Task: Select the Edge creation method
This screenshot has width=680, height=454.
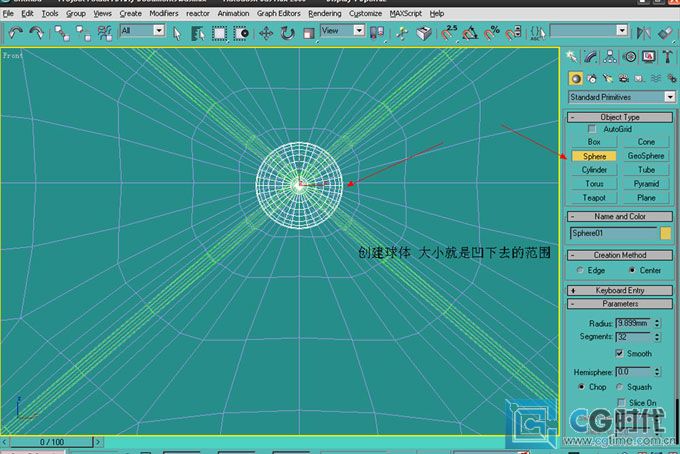Action: pyautogui.click(x=580, y=270)
